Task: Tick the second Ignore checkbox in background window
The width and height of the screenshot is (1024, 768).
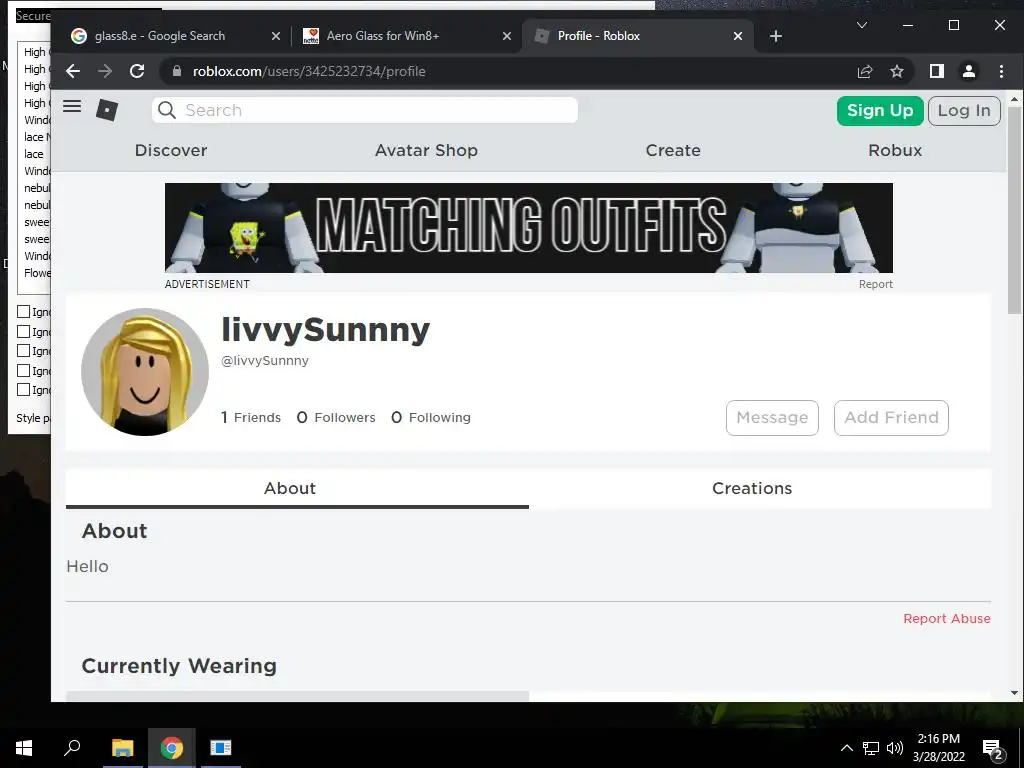Action: tap(24, 331)
